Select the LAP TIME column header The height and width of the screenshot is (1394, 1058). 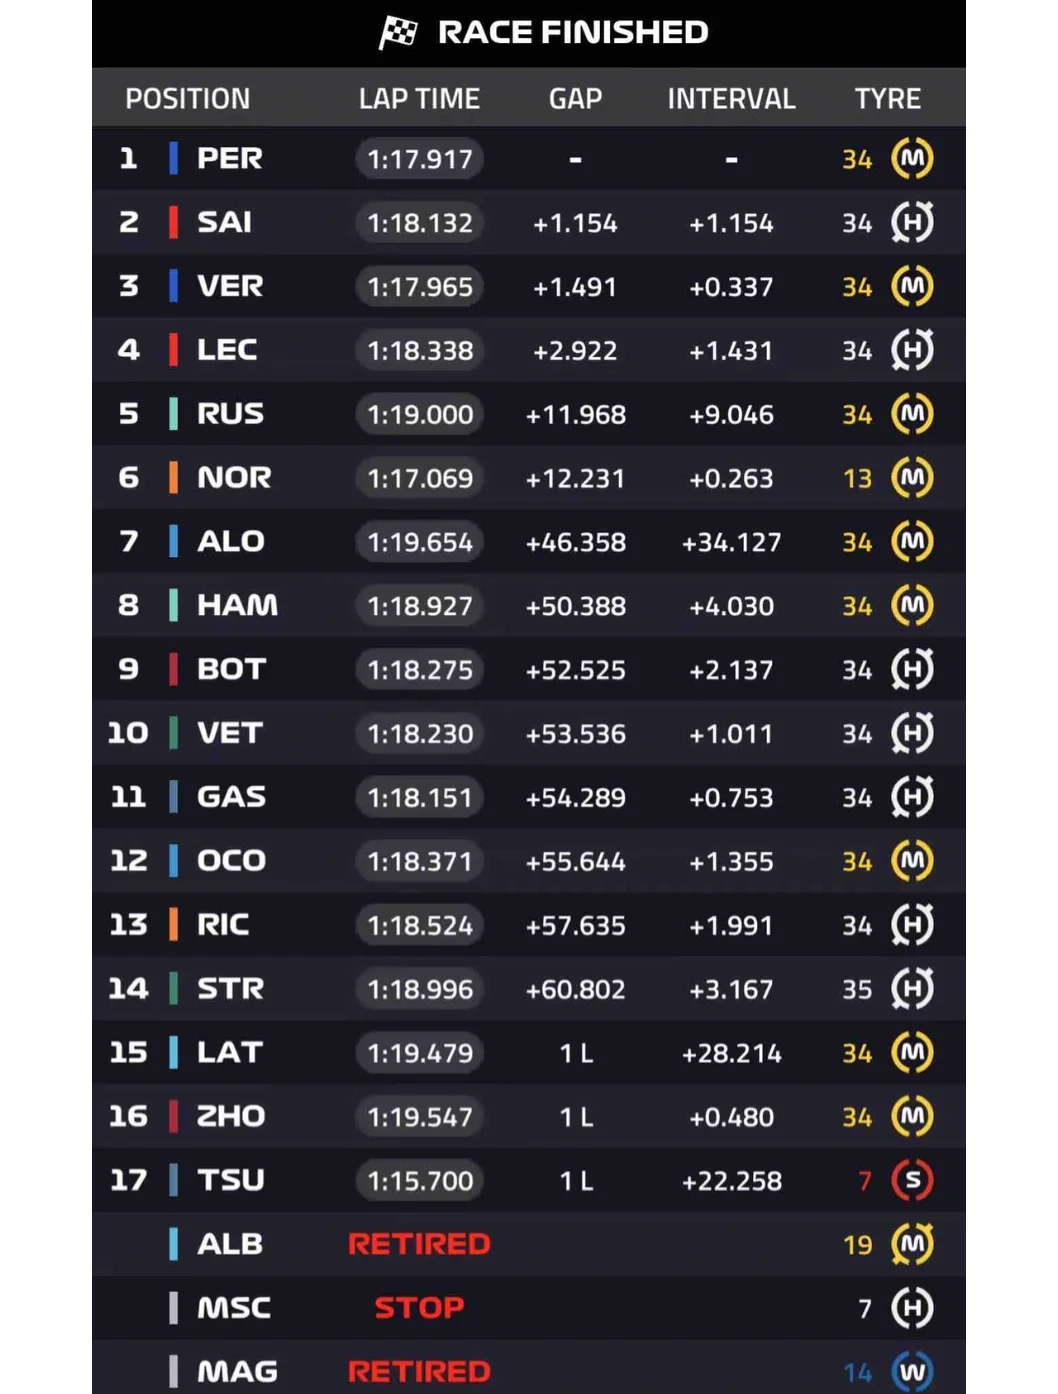(419, 98)
